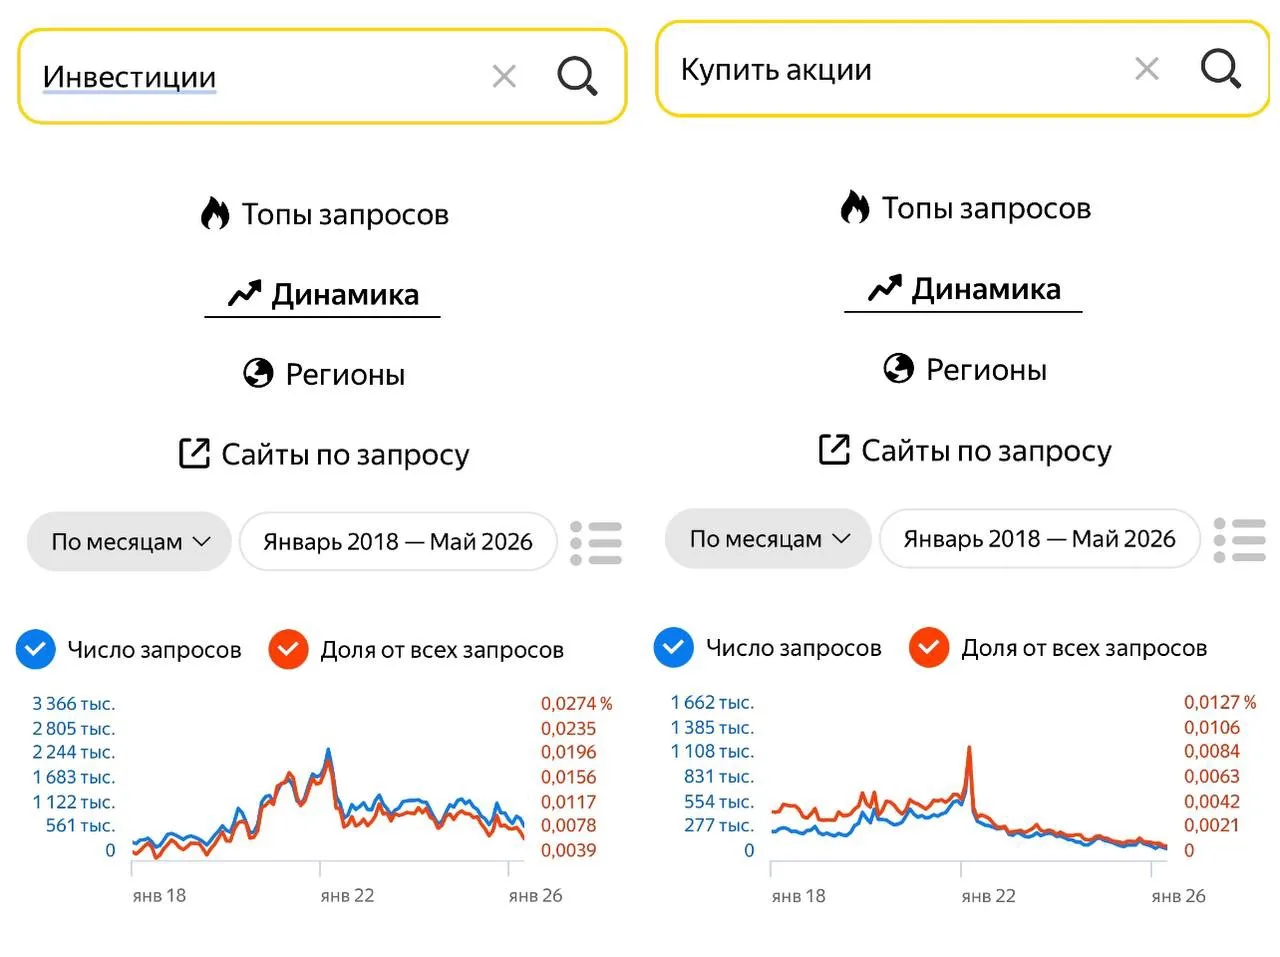This screenshot has height=957, width=1280.
Task: Clear the 'Инвестиции' search query with the X icon
Action: pyautogui.click(x=504, y=76)
